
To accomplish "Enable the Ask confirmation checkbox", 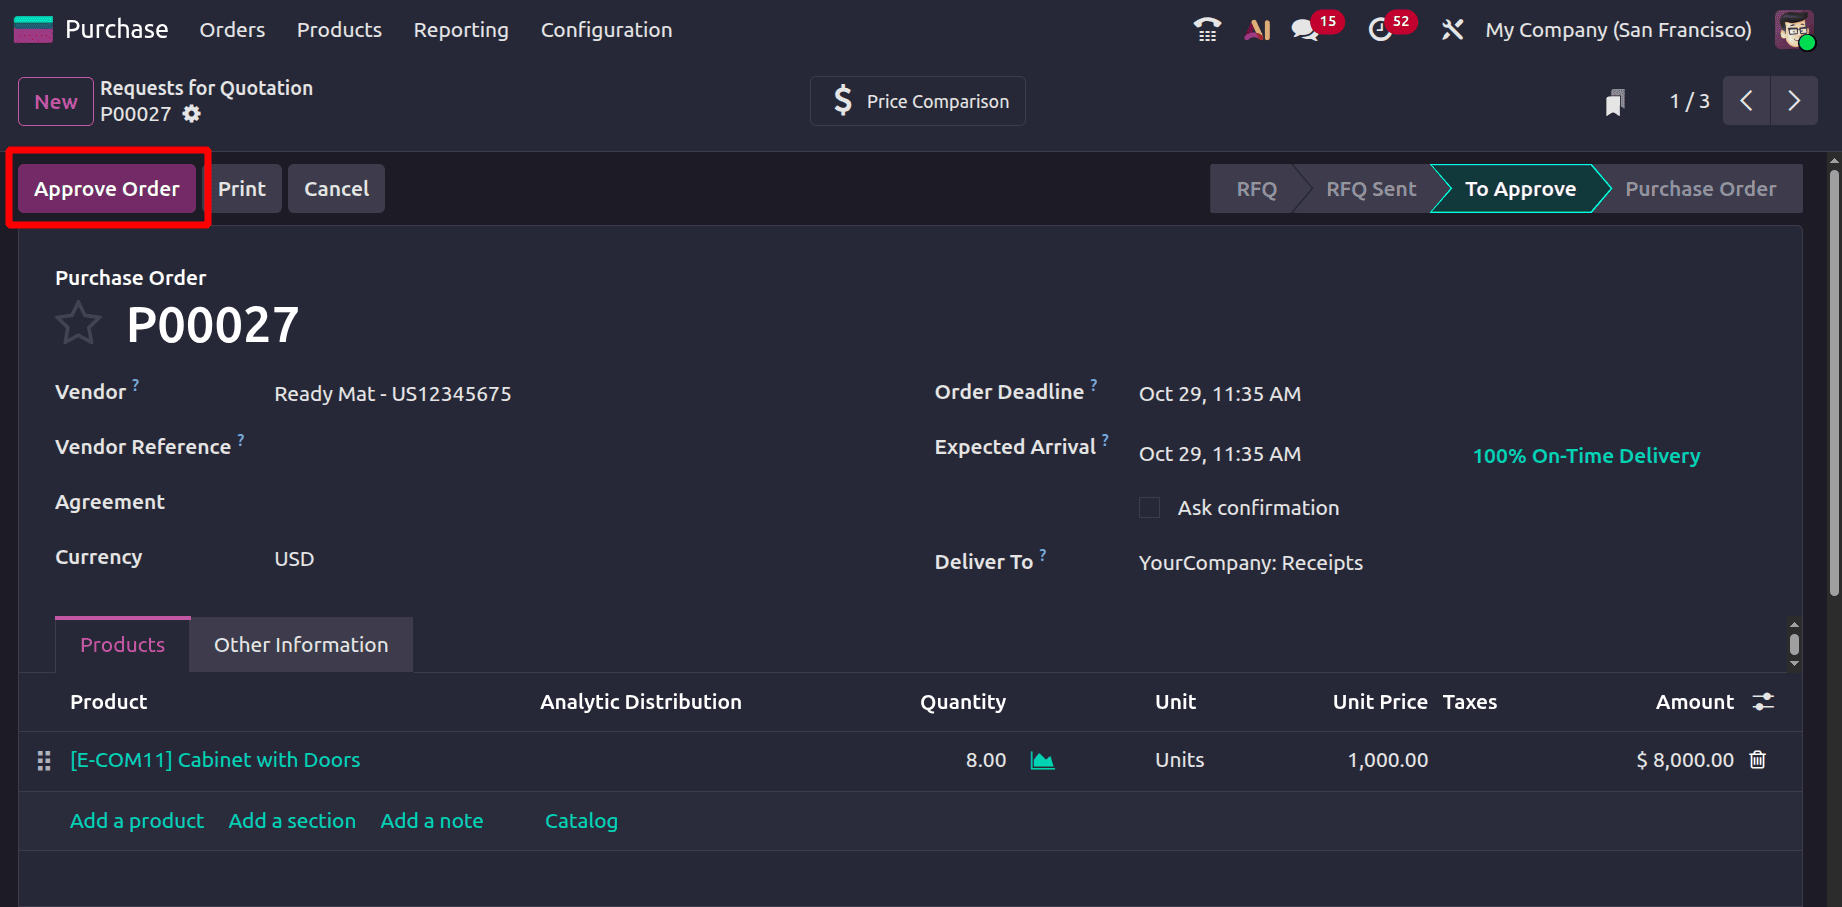I will click(x=1148, y=507).
